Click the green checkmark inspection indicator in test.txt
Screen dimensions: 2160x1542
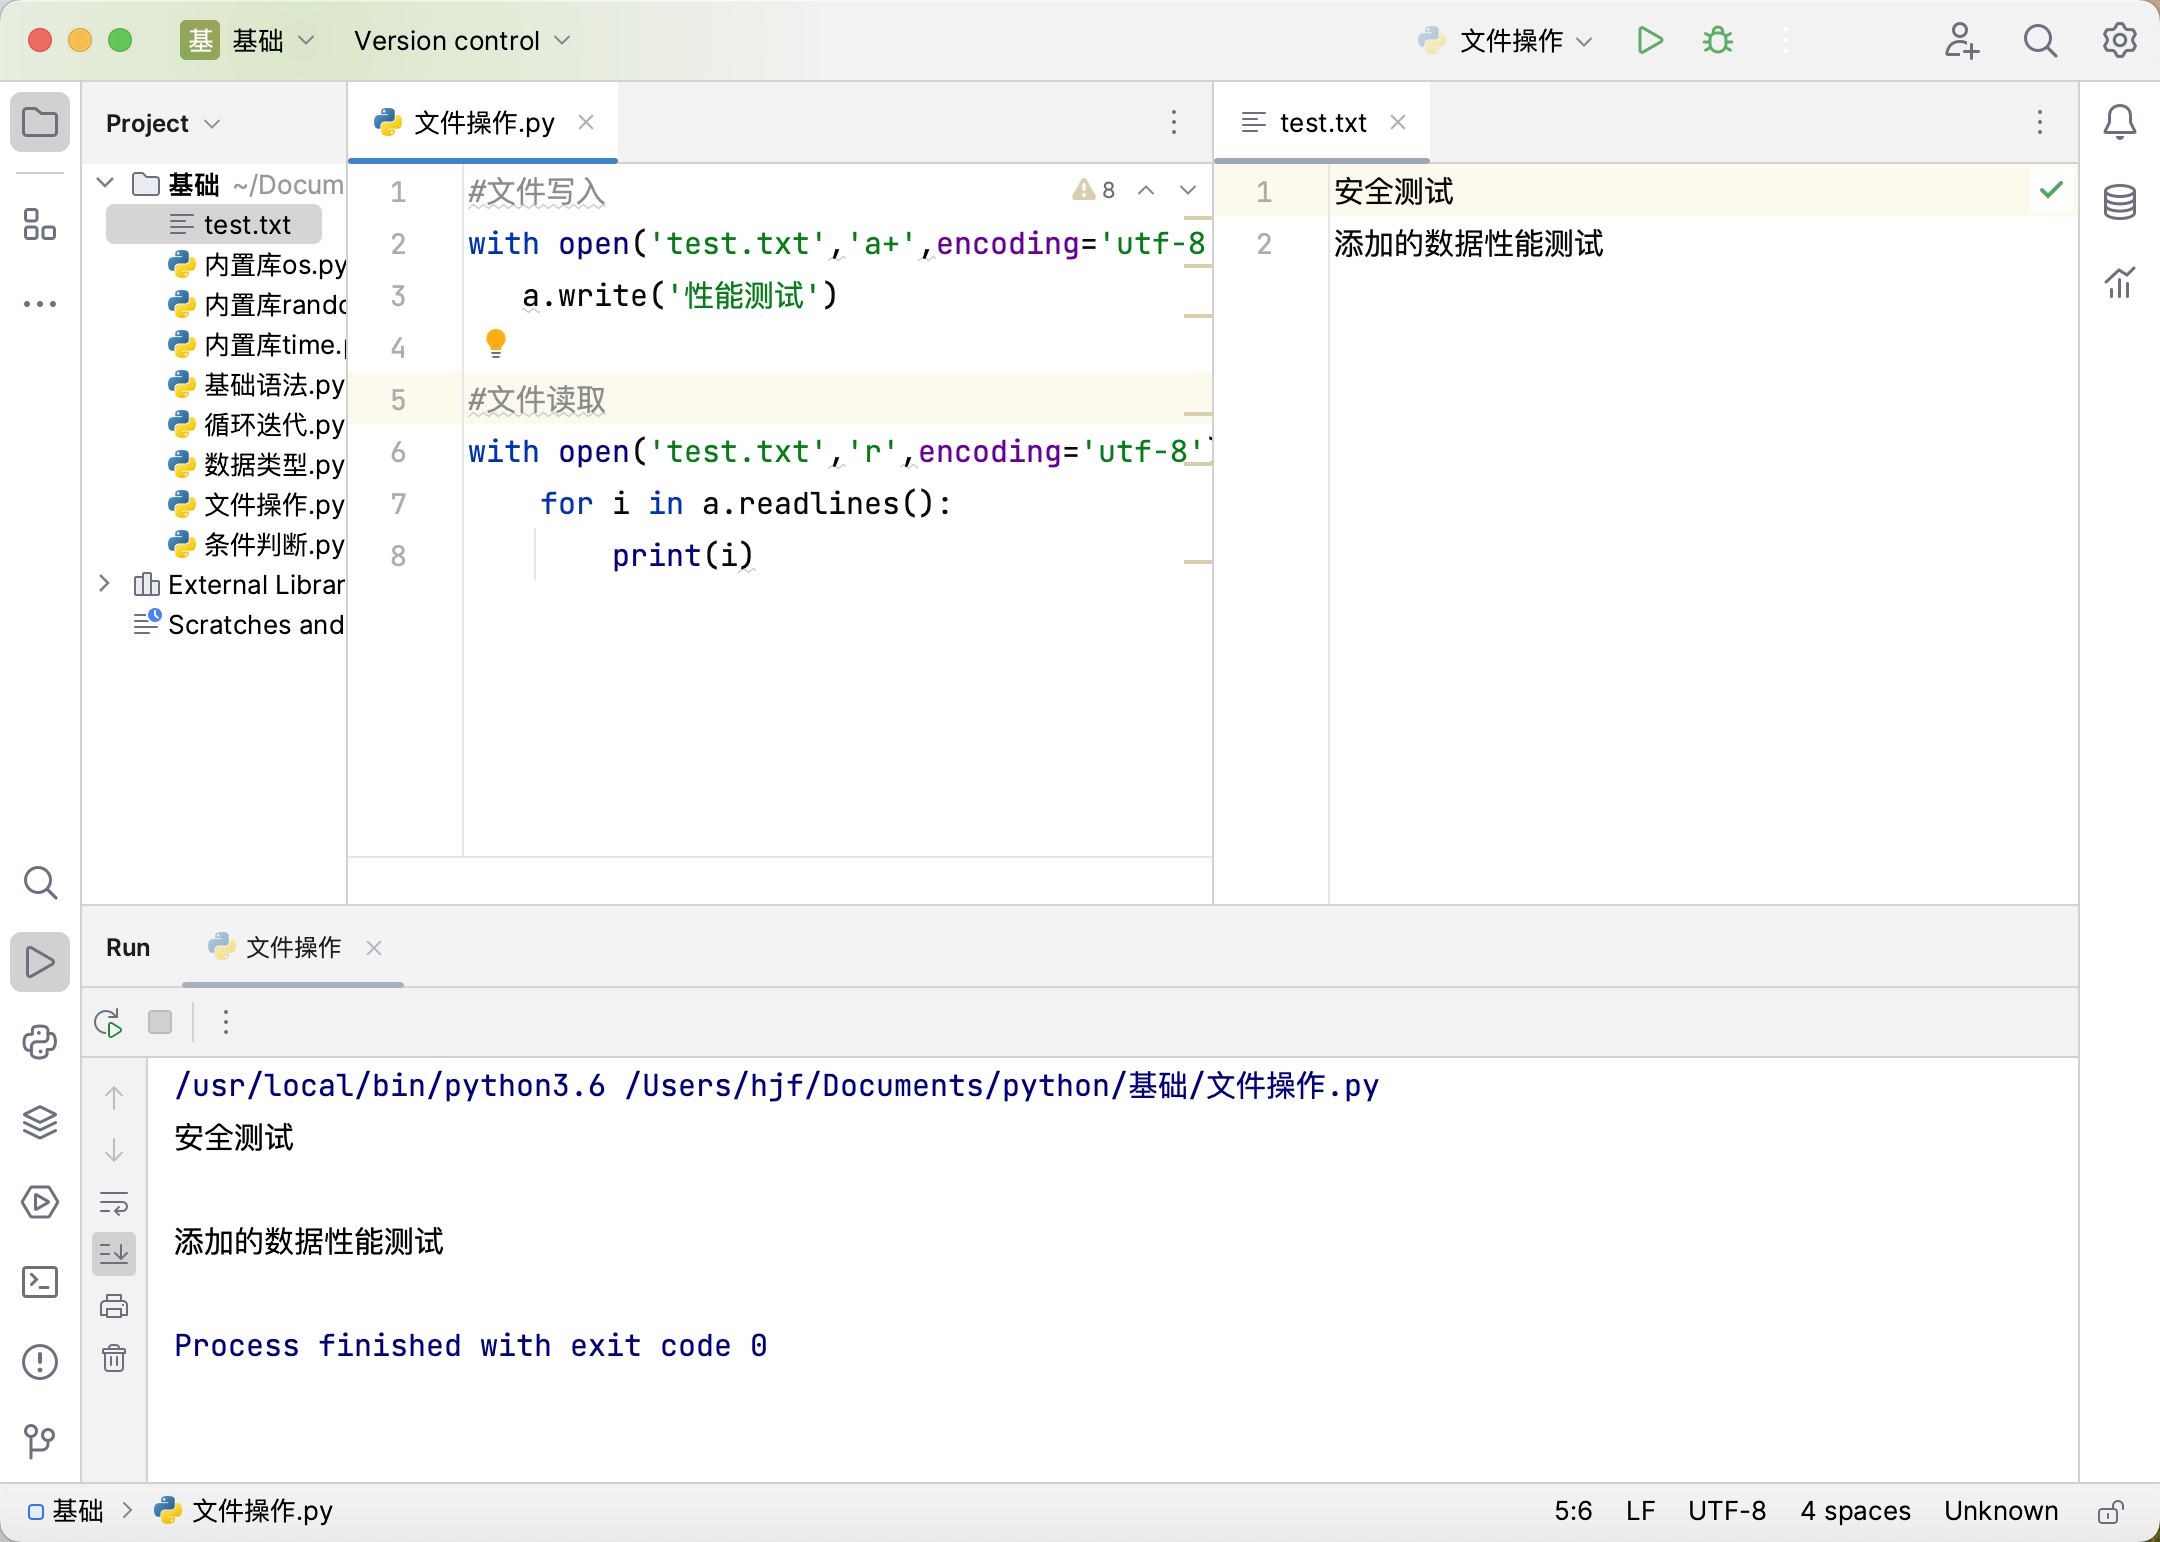tap(2051, 190)
